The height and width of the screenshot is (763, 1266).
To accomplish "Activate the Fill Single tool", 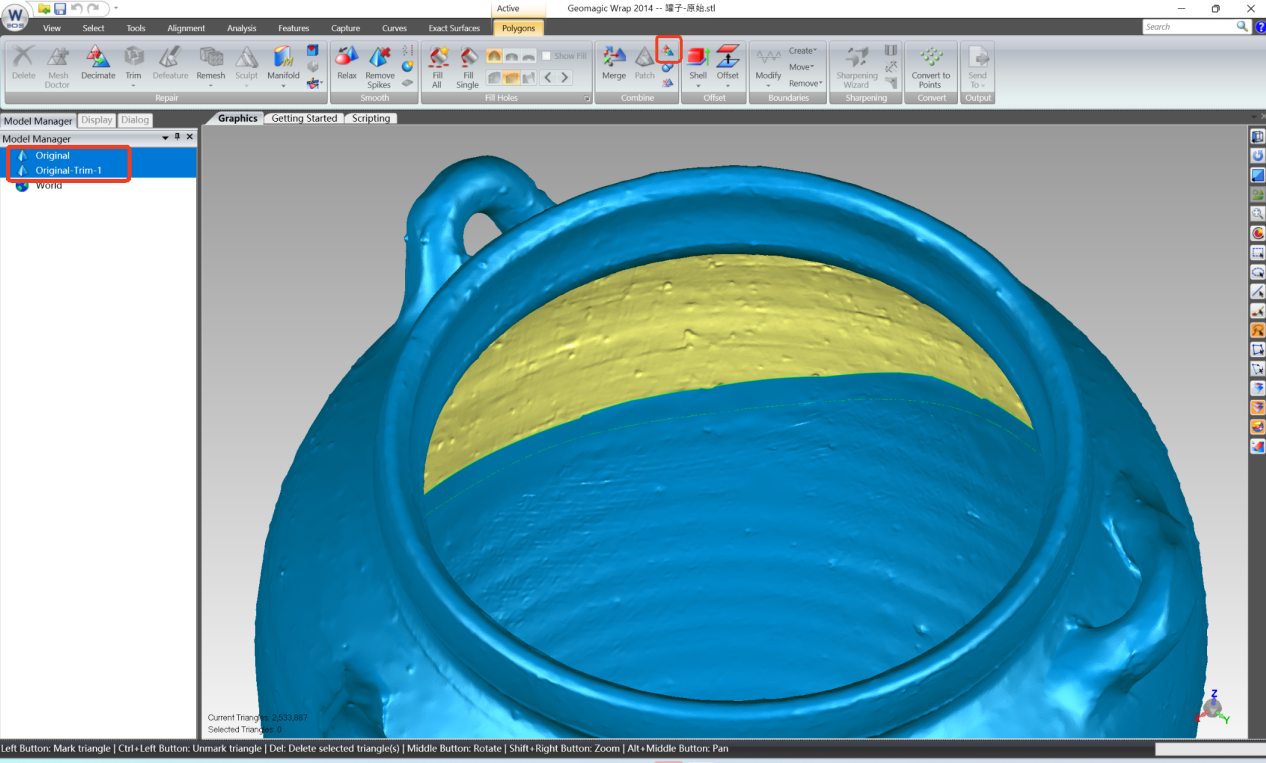I will pyautogui.click(x=467, y=65).
